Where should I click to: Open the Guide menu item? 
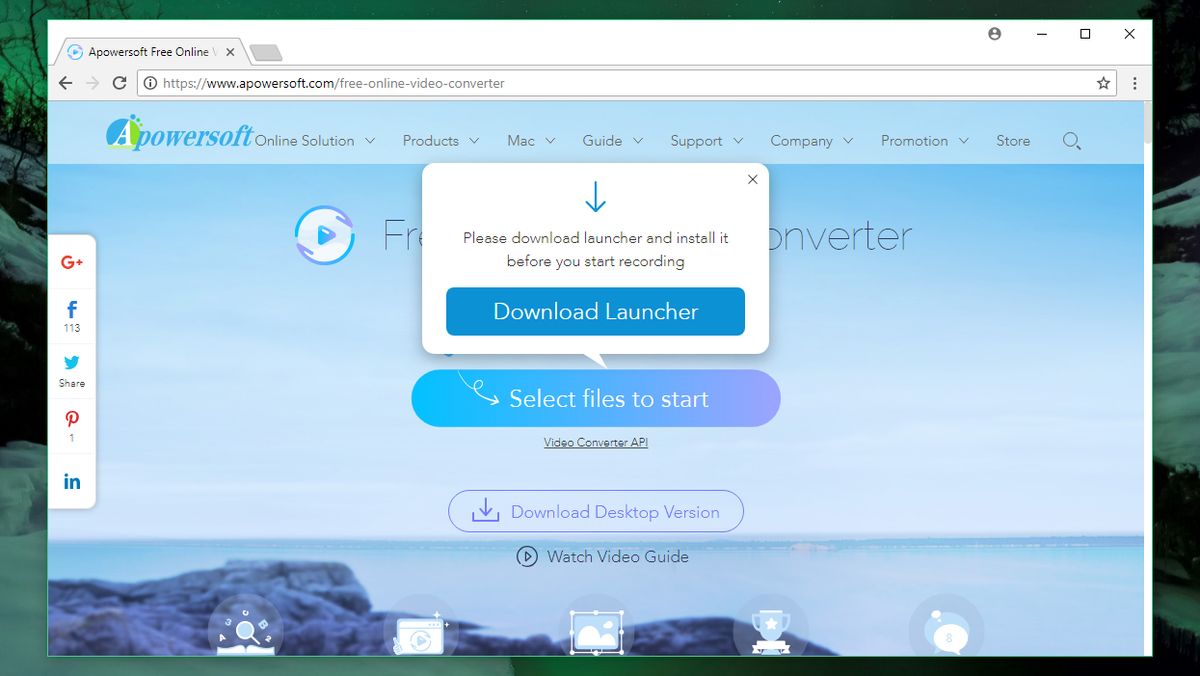pos(603,141)
